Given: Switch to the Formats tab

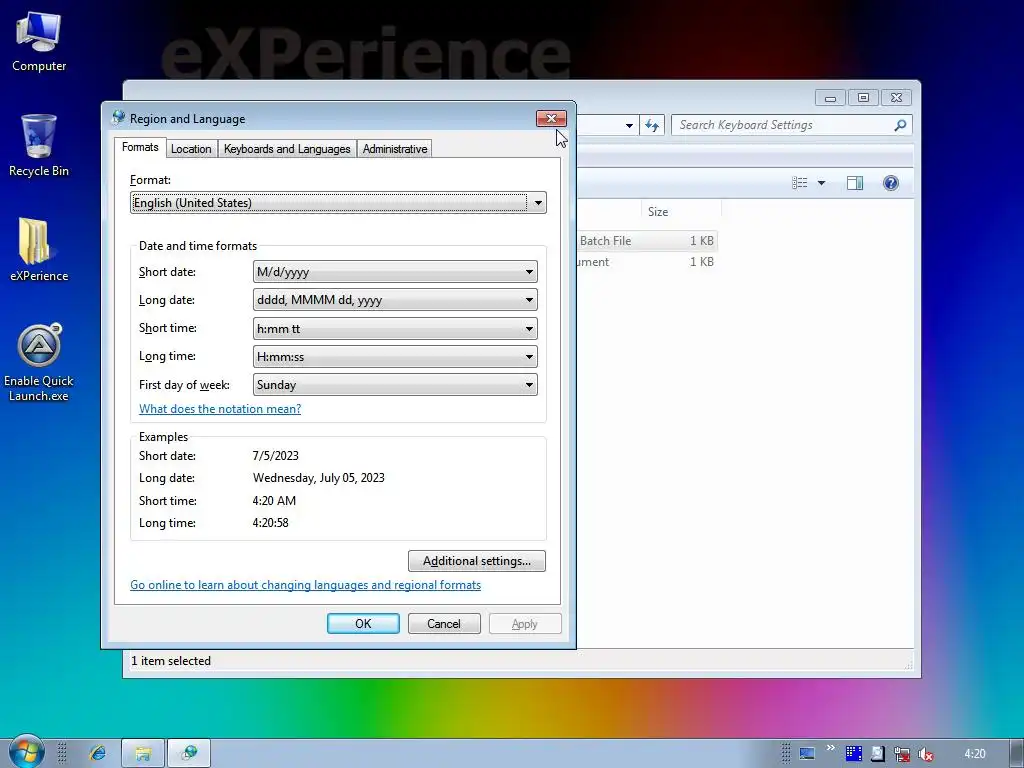Looking at the screenshot, I should 140,148.
